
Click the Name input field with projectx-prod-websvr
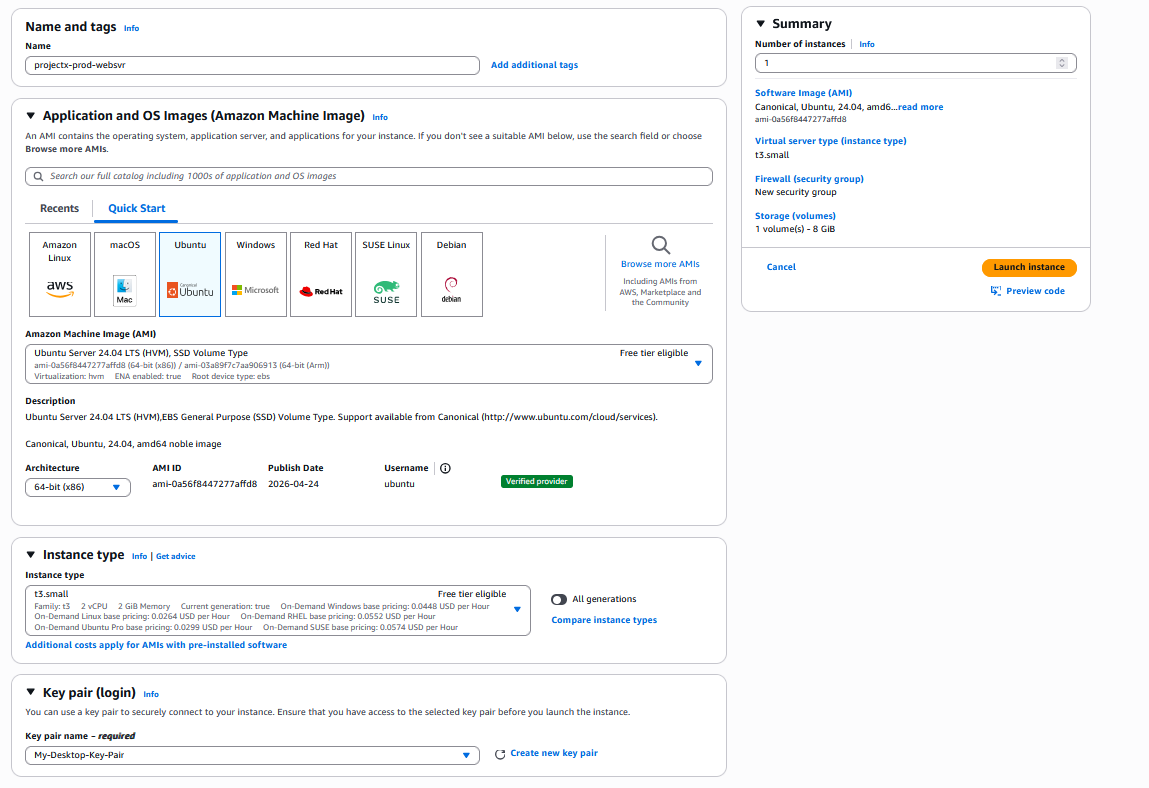pos(252,65)
